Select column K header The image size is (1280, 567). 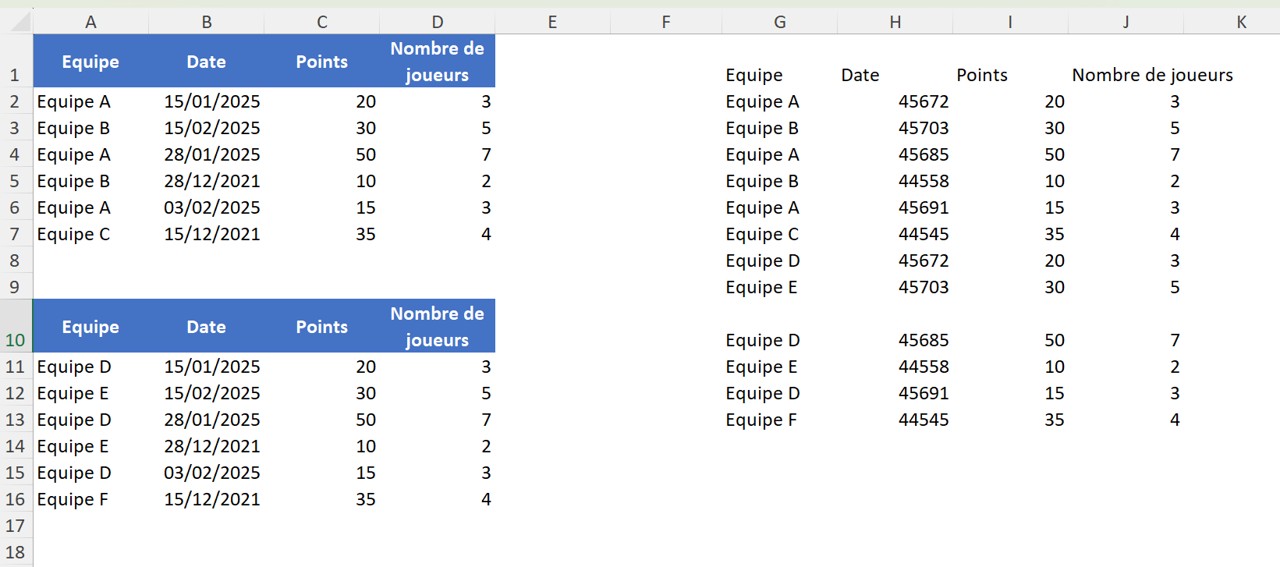(1241, 22)
